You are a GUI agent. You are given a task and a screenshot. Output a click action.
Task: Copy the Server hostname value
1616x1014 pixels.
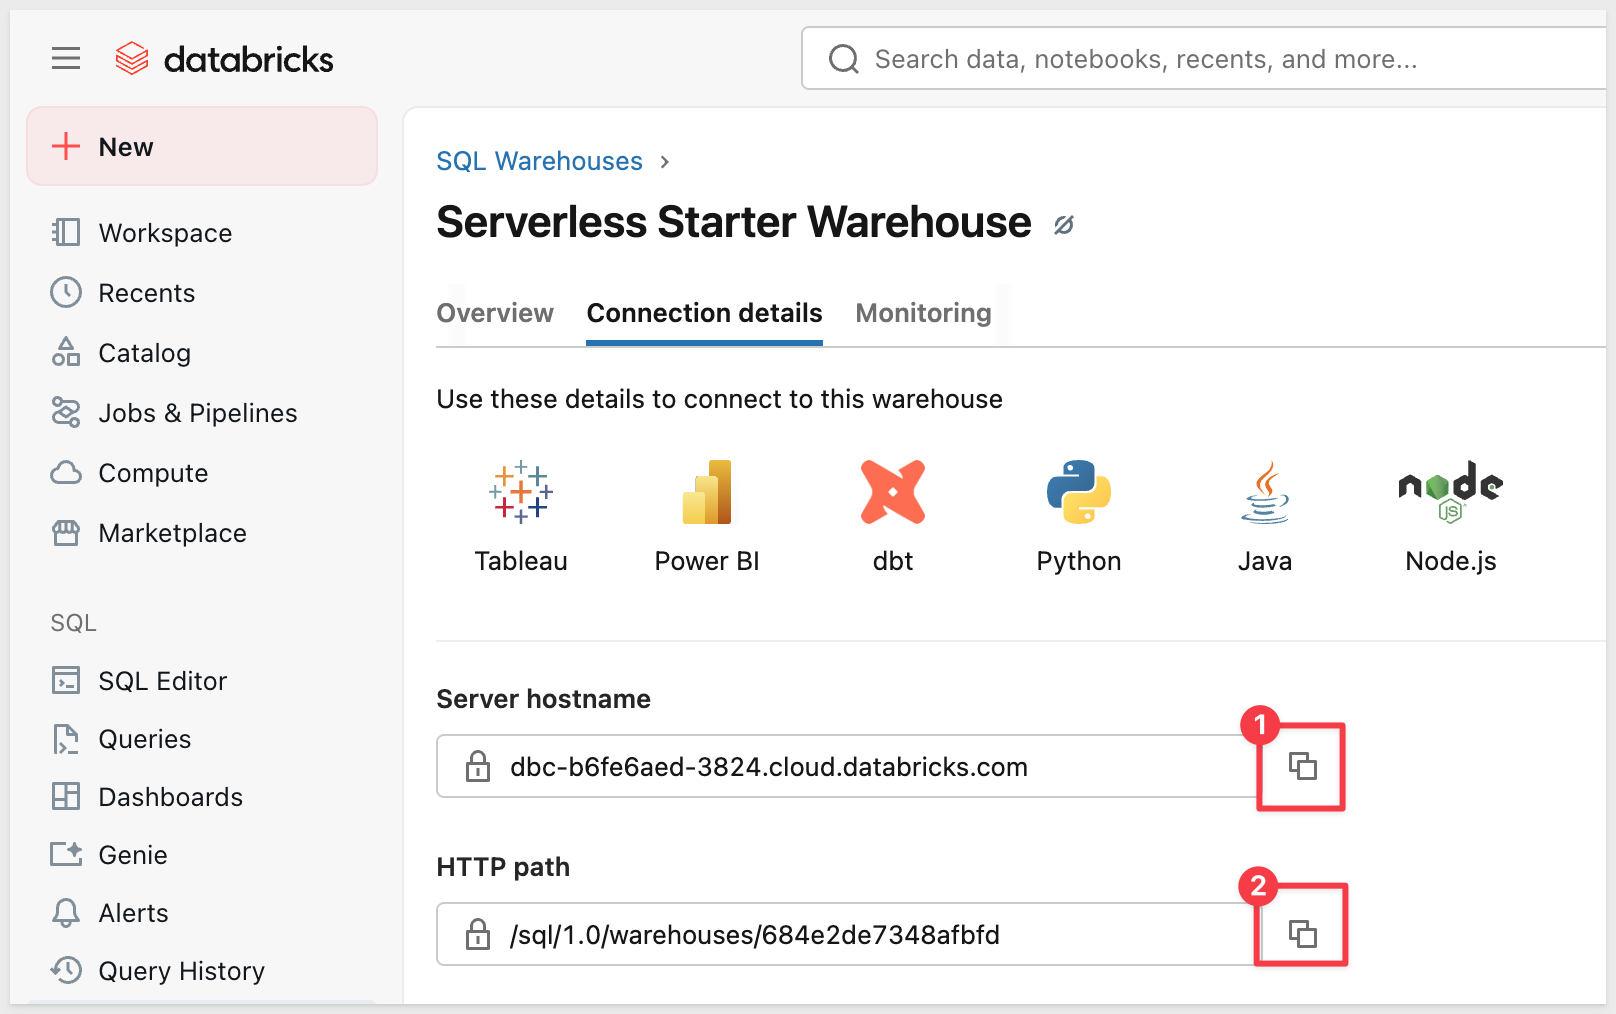tap(1301, 767)
